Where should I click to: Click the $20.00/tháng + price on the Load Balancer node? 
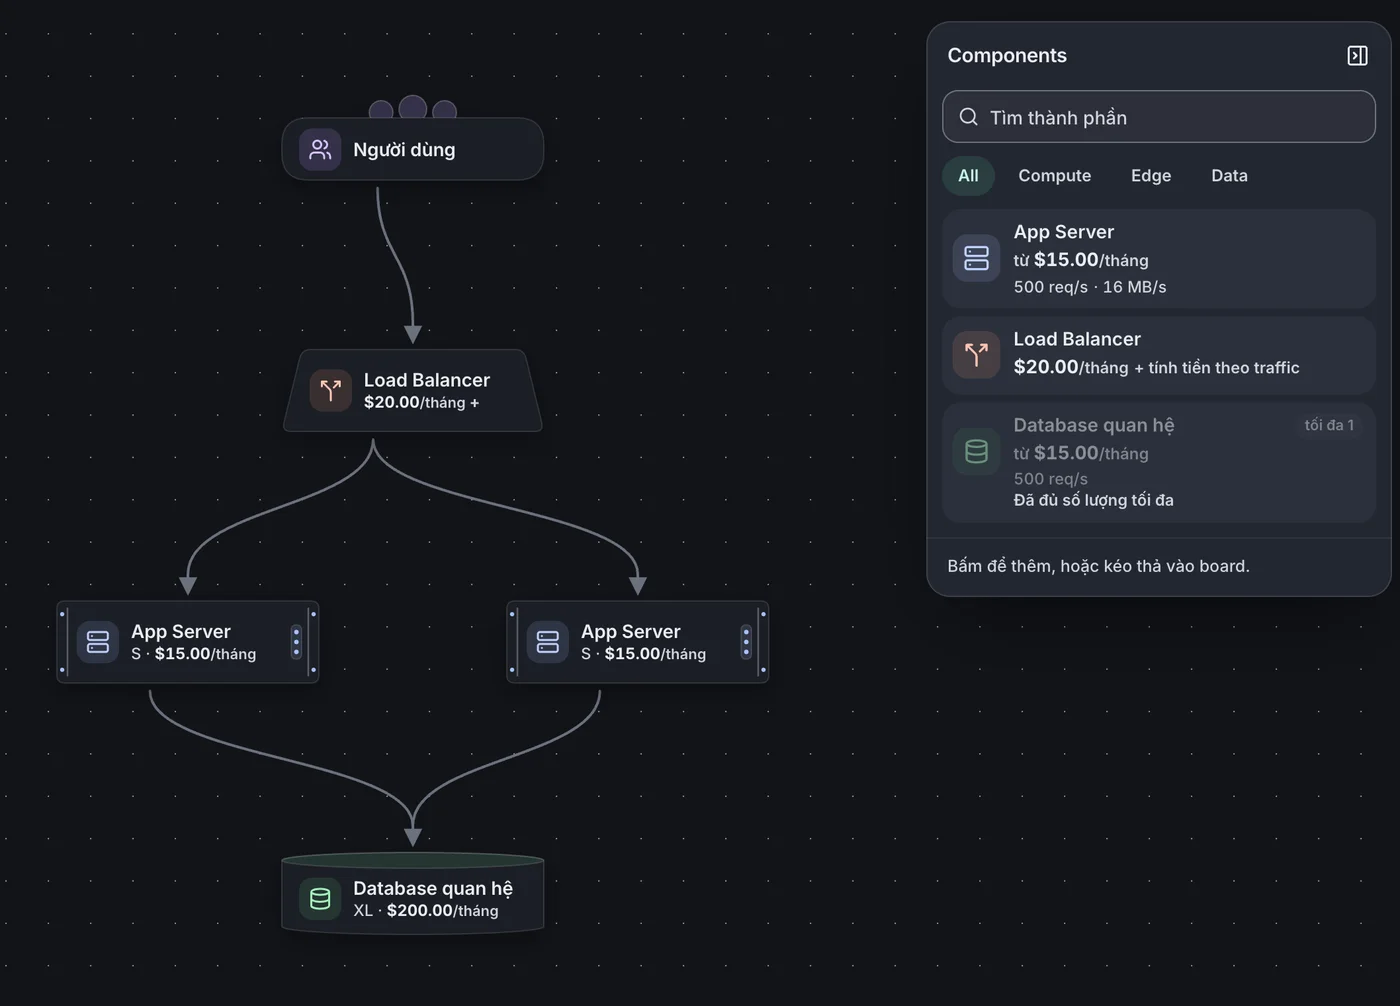click(x=421, y=402)
